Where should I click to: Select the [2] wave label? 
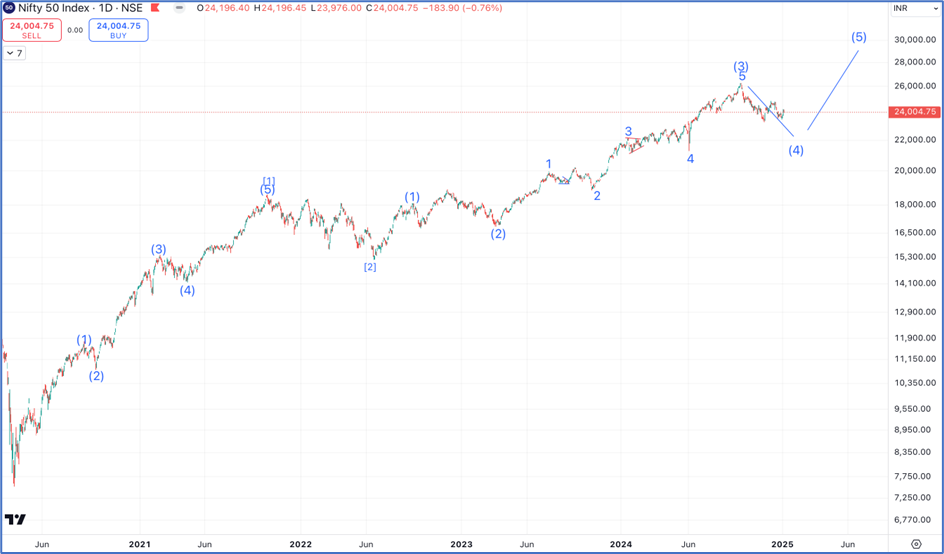pos(370,267)
